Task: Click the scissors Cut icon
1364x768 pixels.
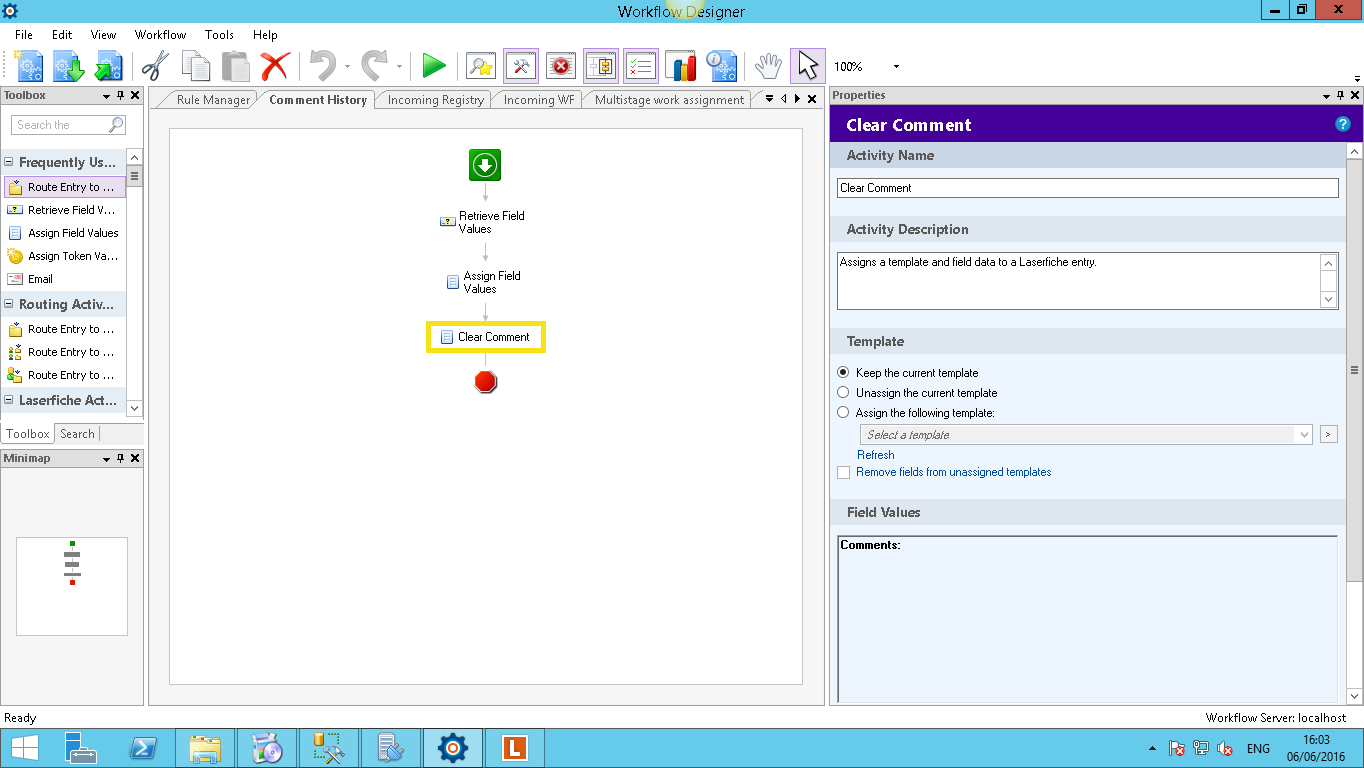Action: (x=155, y=66)
